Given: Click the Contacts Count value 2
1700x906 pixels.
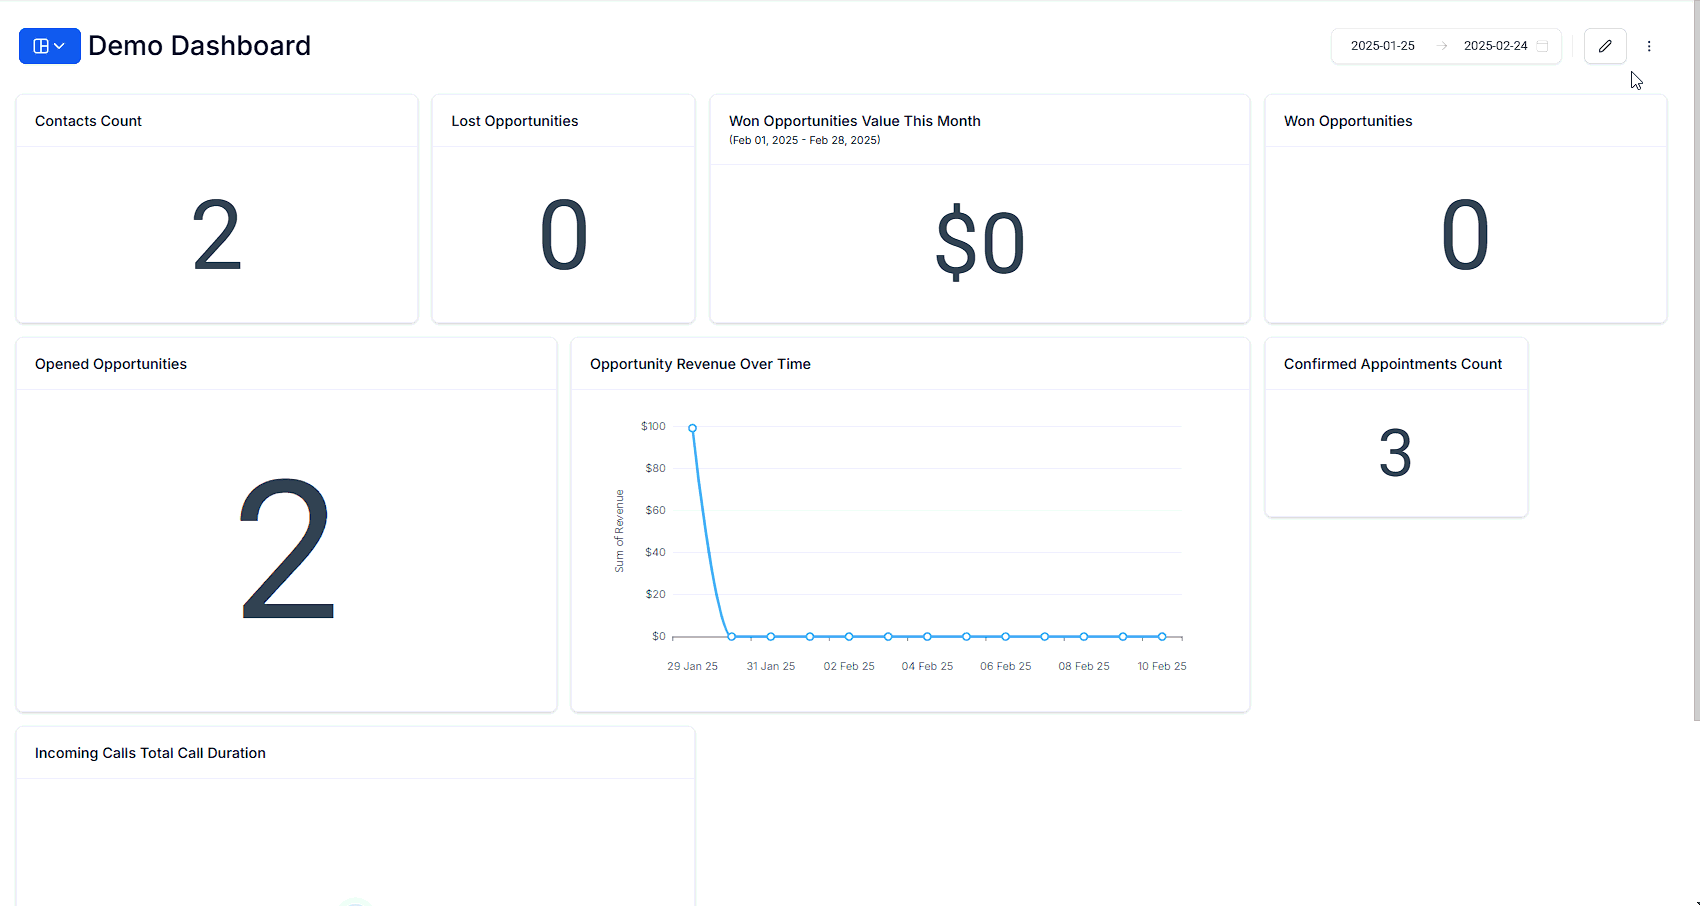Looking at the screenshot, I should click(217, 236).
